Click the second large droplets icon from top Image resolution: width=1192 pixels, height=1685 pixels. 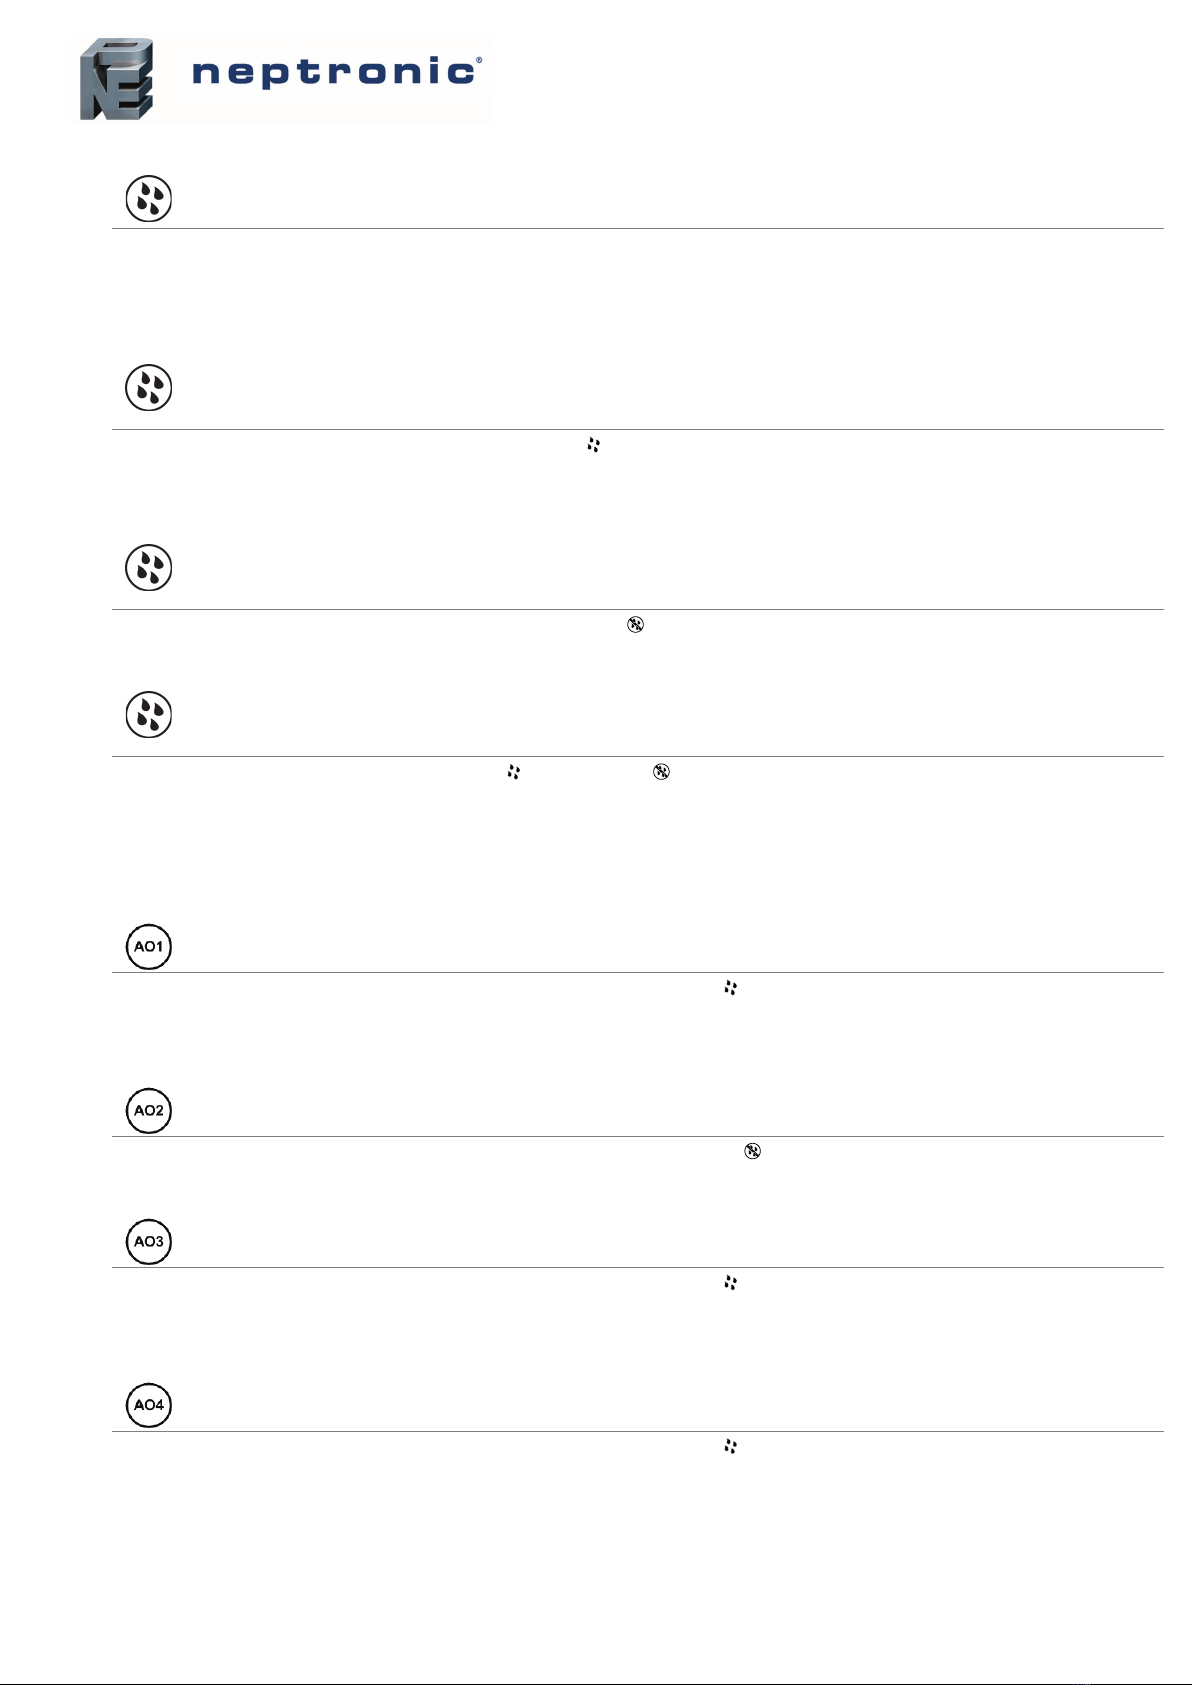click(148, 388)
